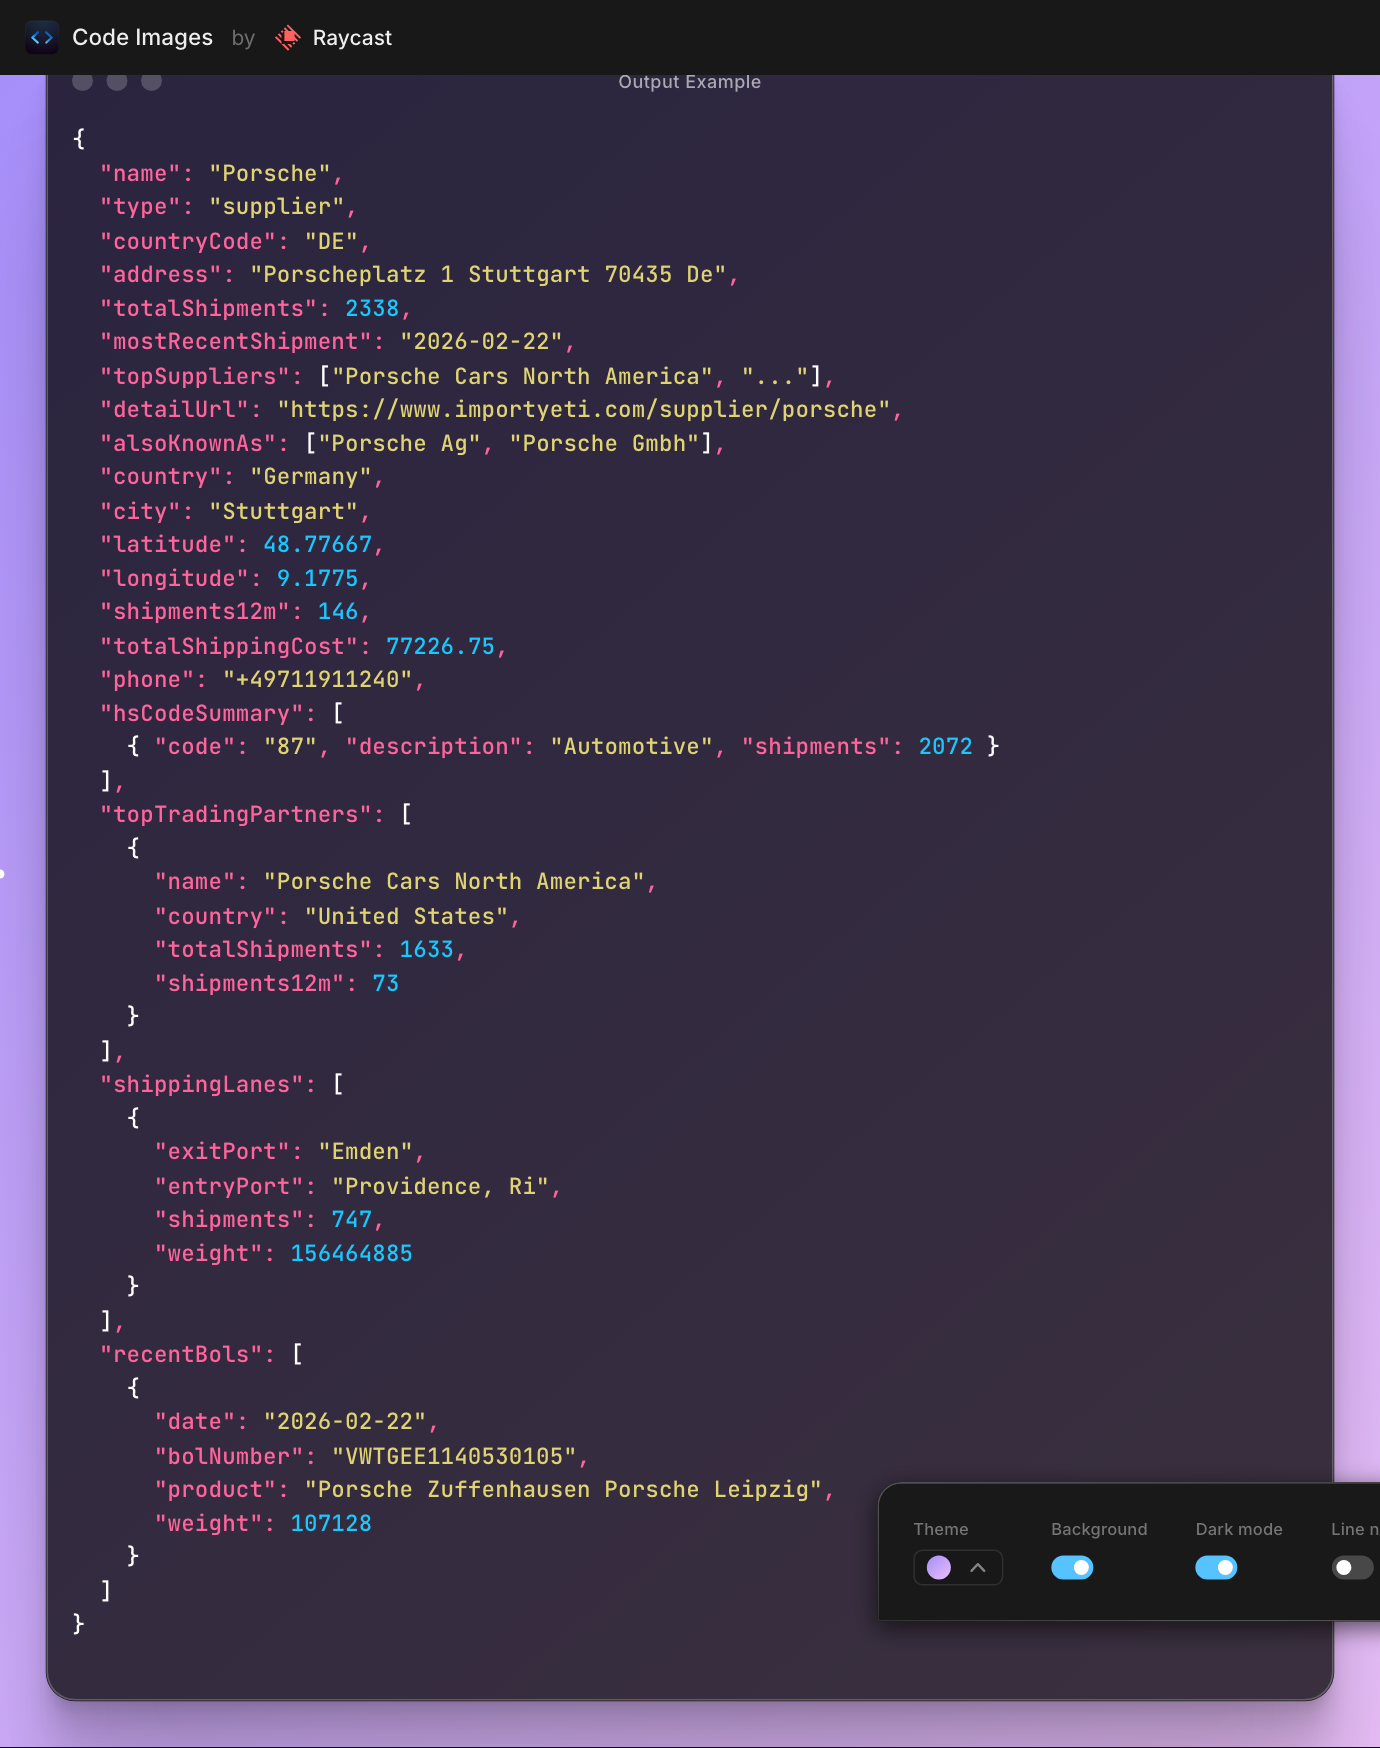Click the "recentBols" key
The width and height of the screenshot is (1380, 1748).
(x=181, y=1355)
